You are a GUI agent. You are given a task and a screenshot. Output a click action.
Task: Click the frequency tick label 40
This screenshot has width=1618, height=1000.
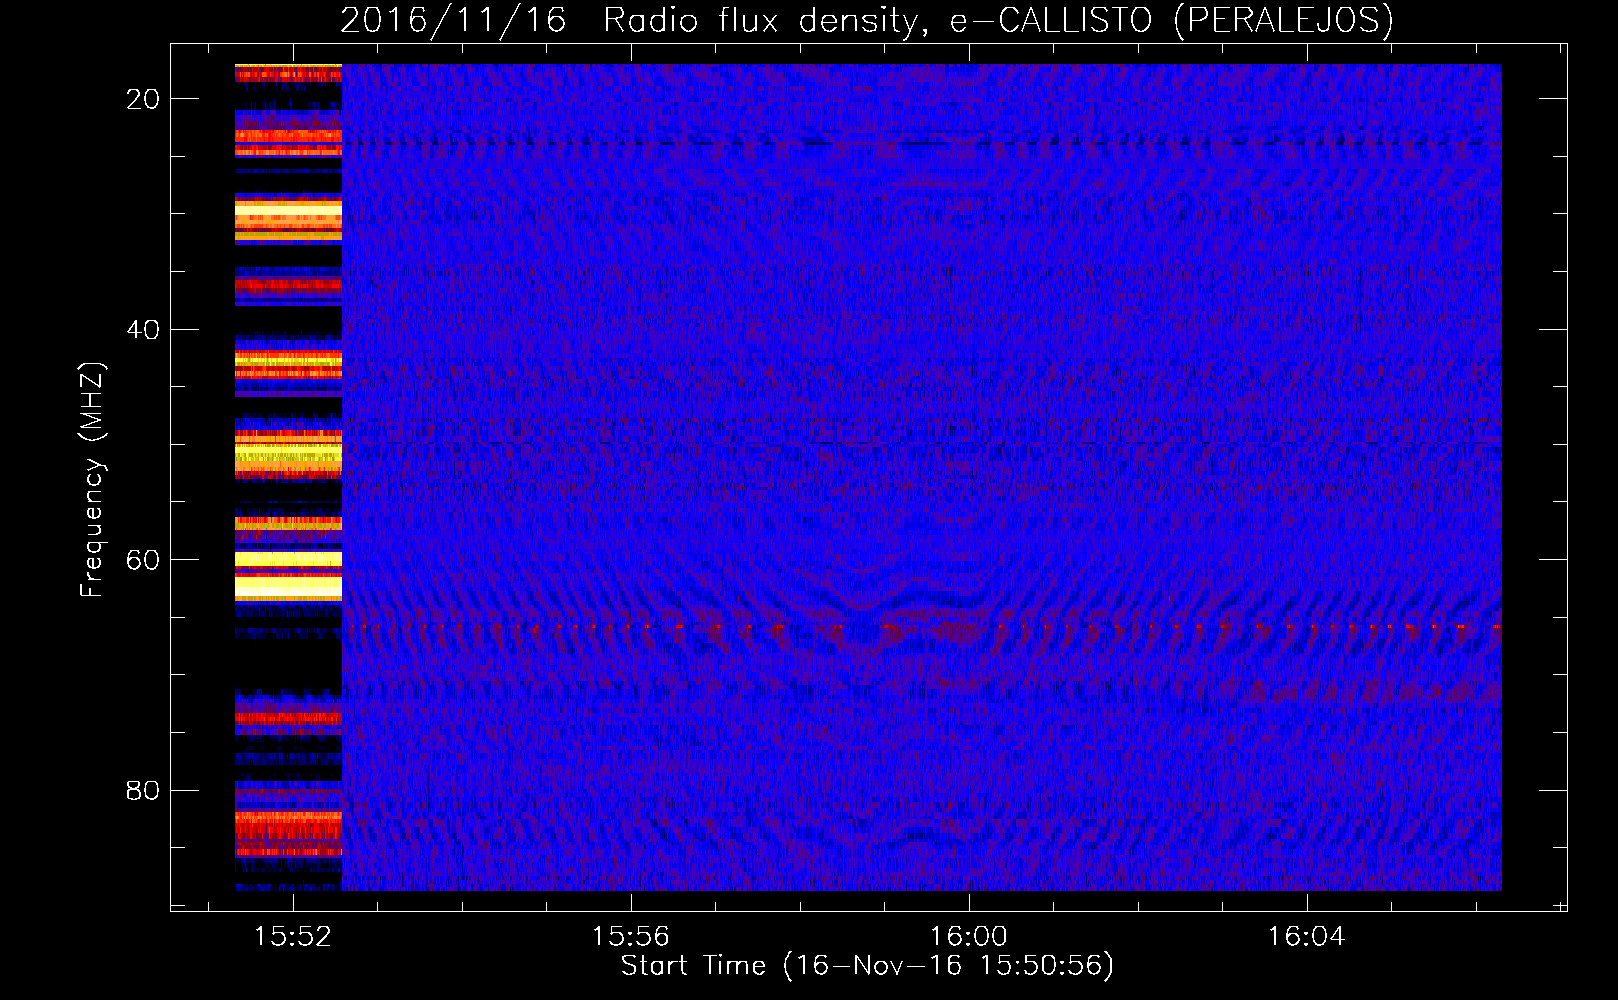pos(144,330)
